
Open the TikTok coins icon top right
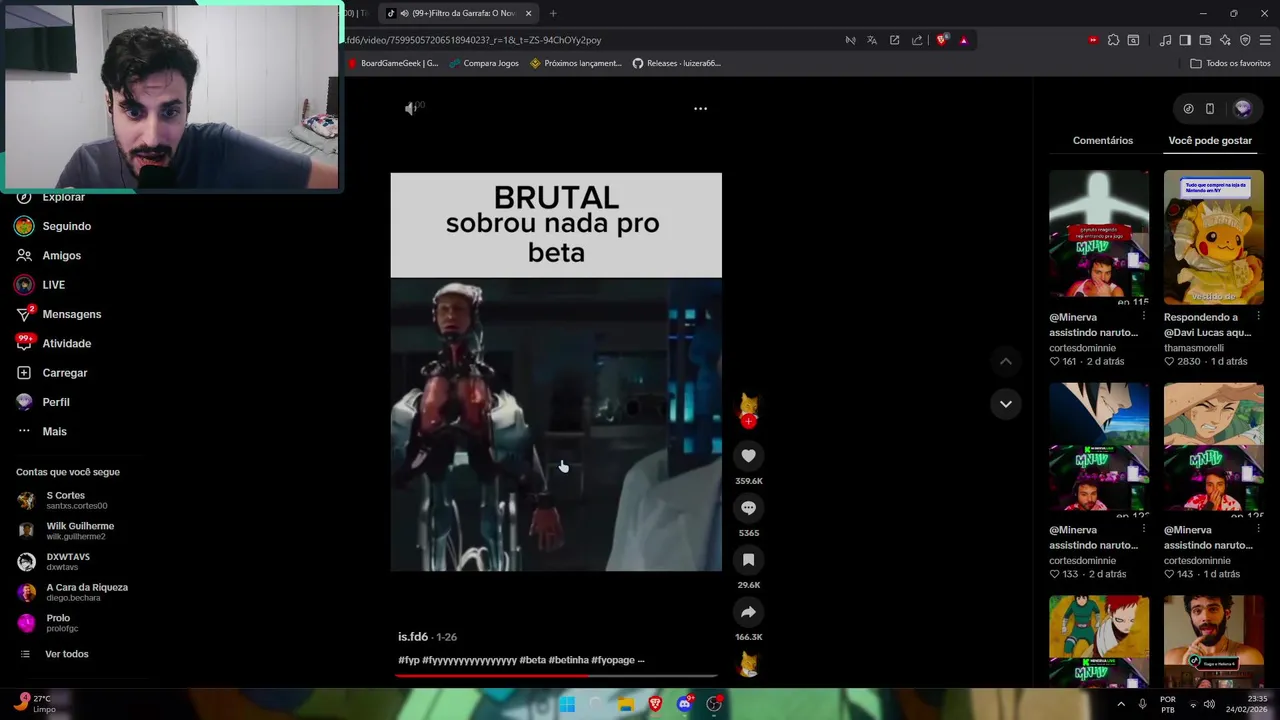1188,109
